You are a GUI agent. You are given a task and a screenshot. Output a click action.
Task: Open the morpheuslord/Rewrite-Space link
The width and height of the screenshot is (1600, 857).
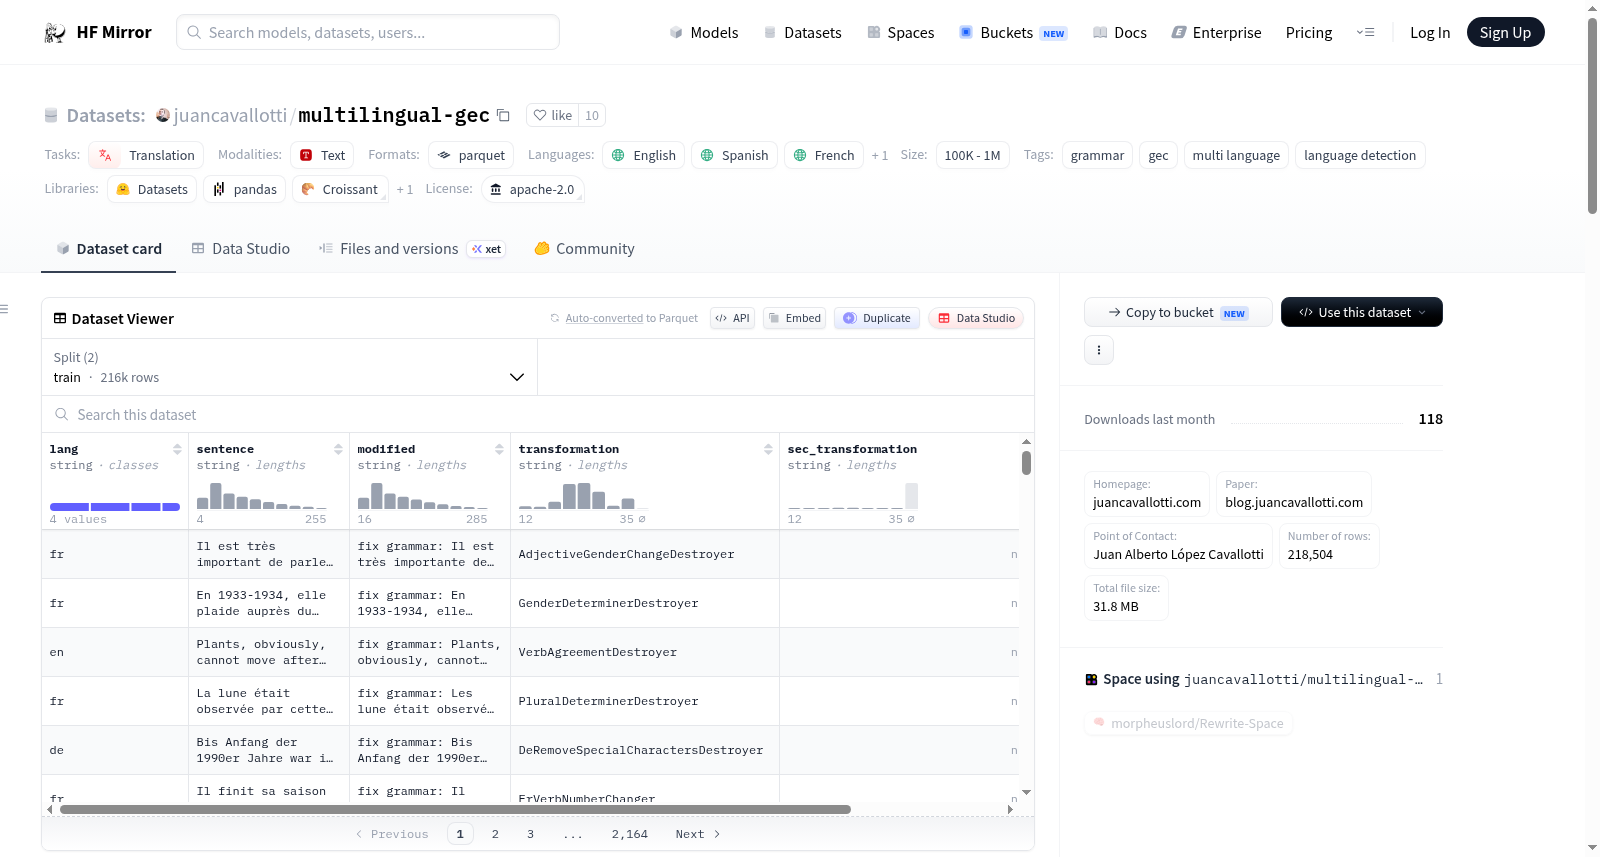click(1189, 723)
